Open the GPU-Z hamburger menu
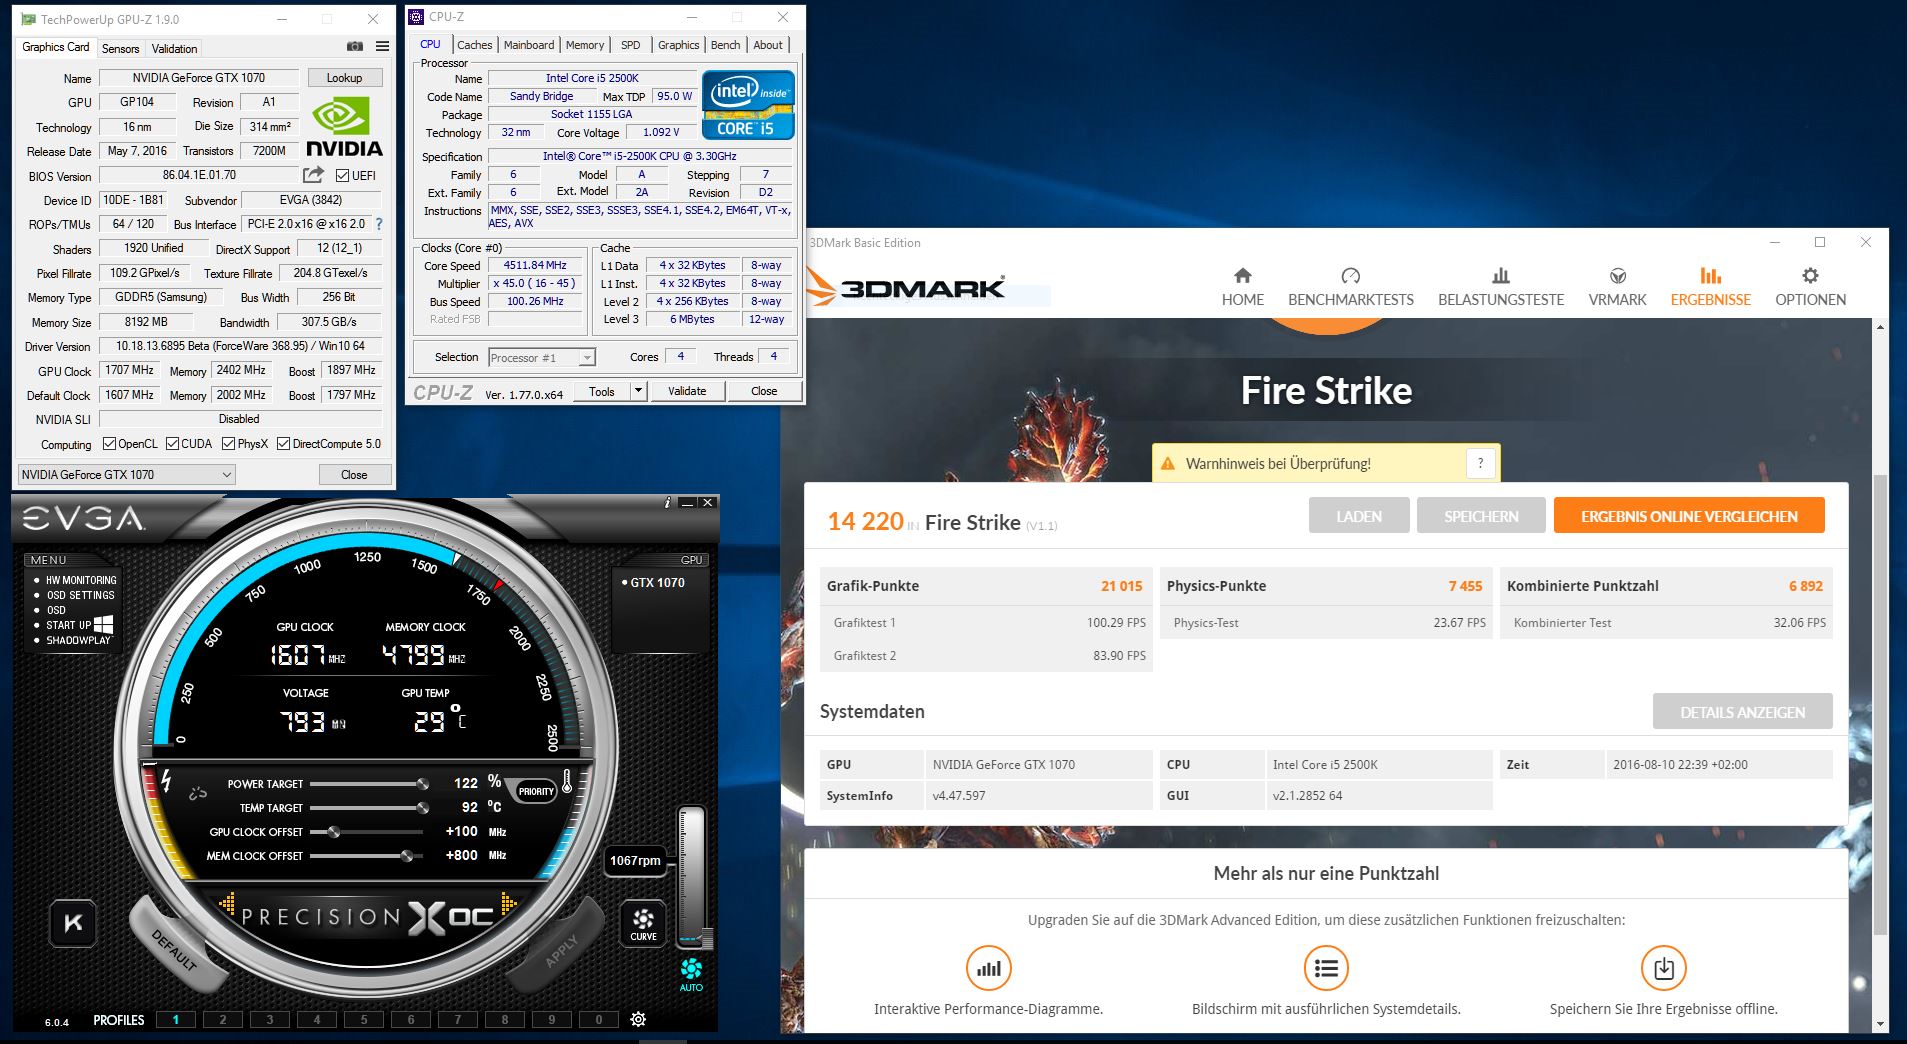This screenshot has width=1907, height=1044. point(382,47)
